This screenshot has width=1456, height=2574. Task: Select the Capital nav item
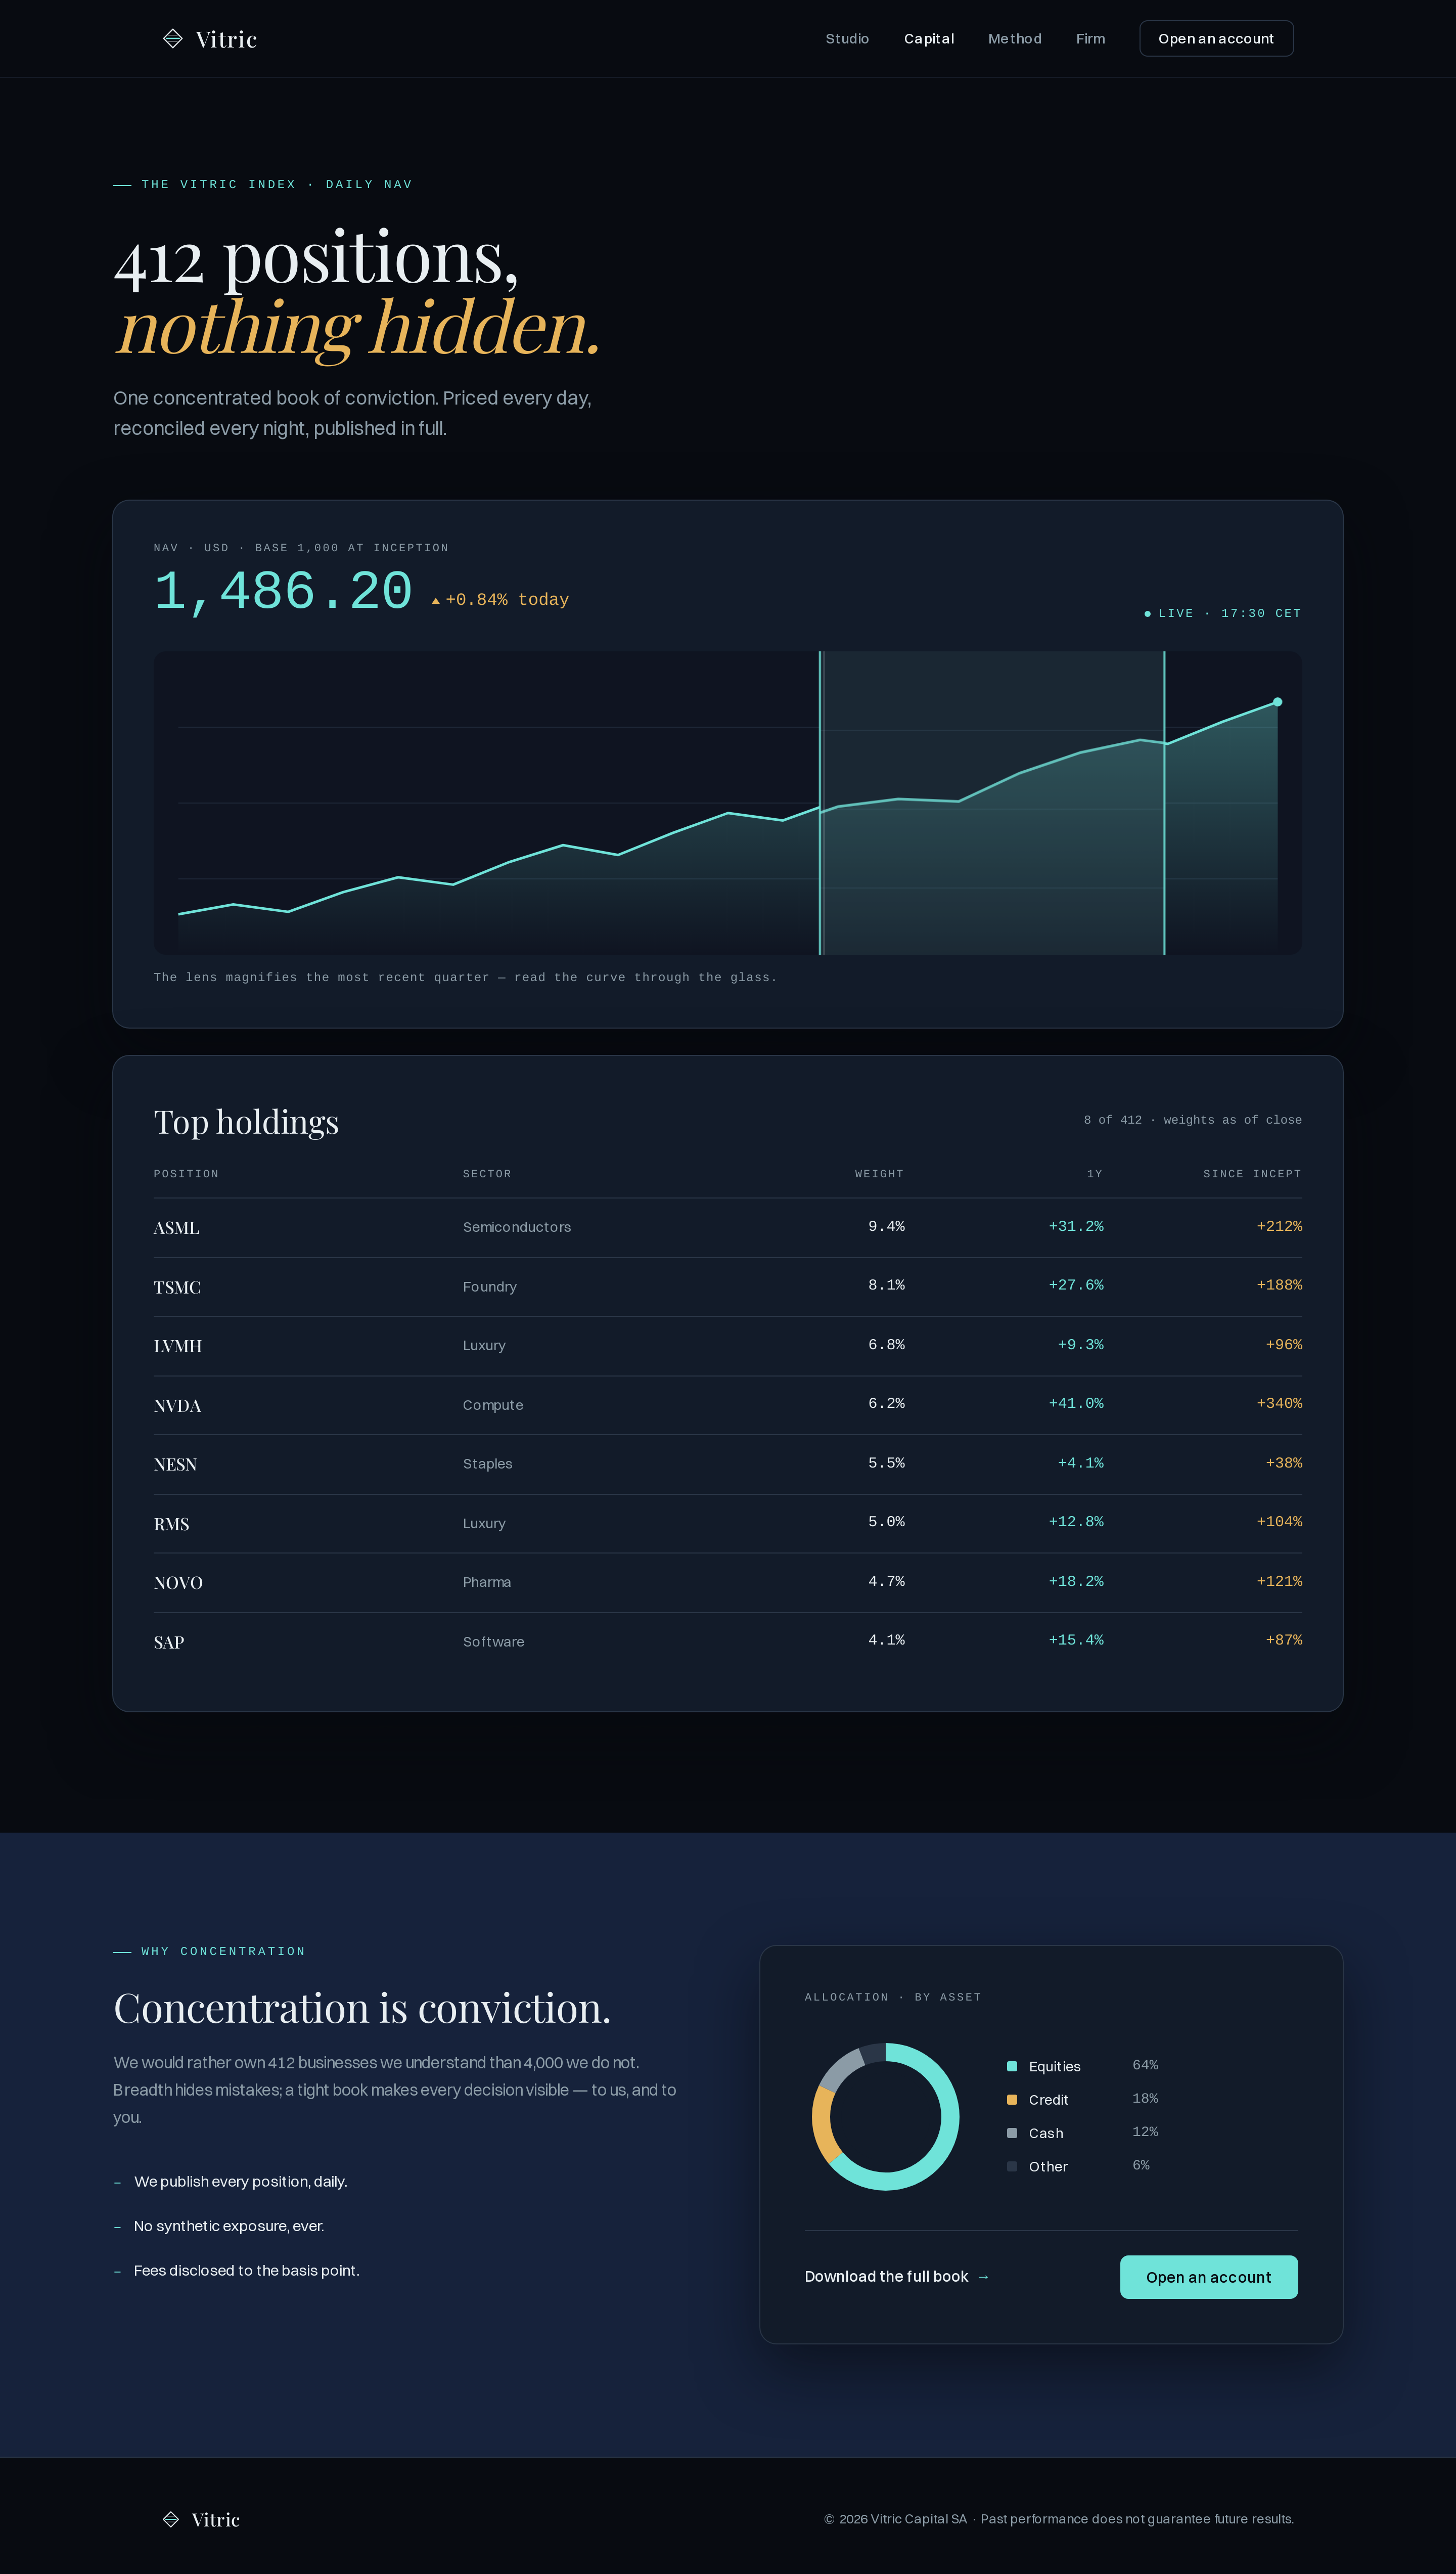(929, 39)
